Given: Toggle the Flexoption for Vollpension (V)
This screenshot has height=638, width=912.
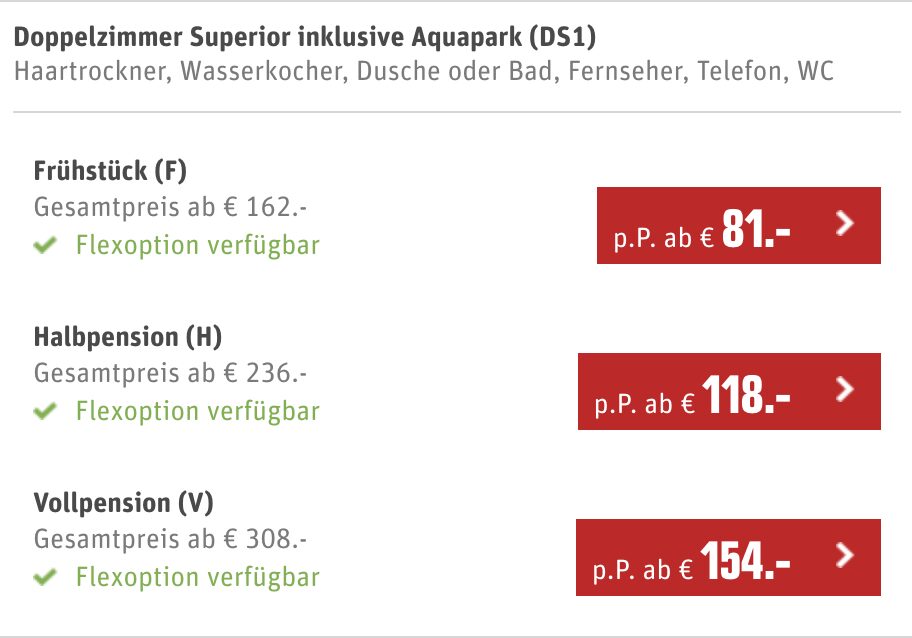Looking at the screenshot, I should (x=195, y=576).
